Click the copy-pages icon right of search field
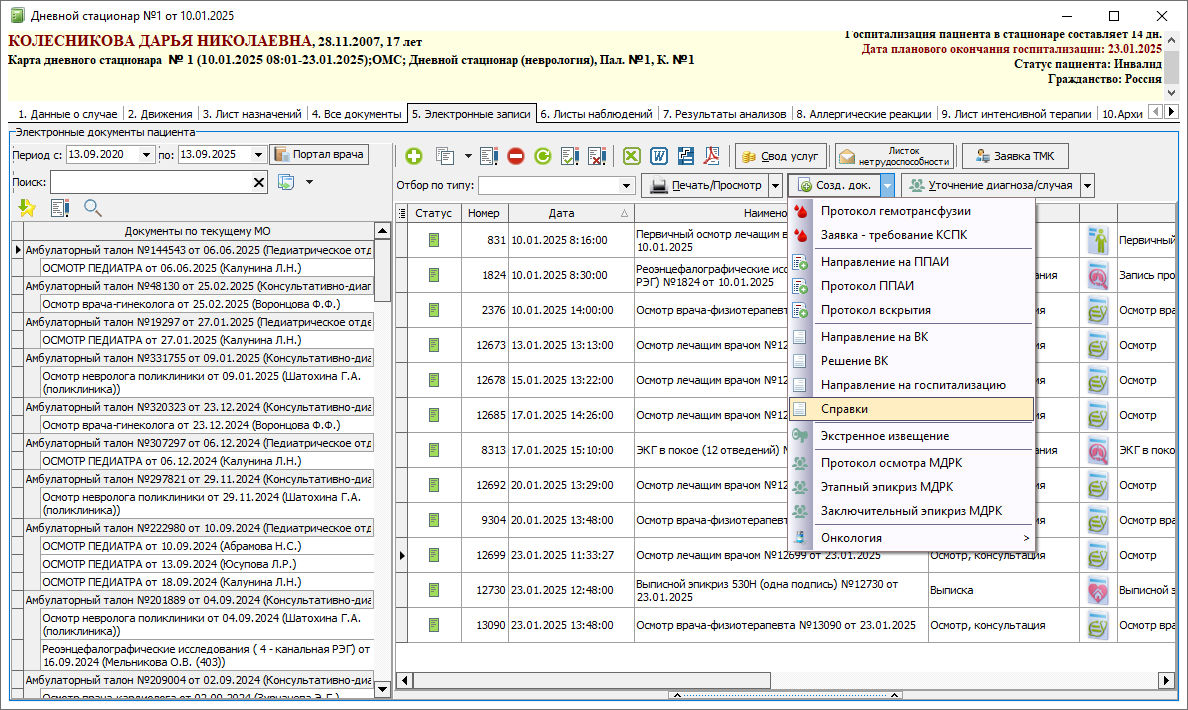The image size is (1188, 710). tap(286, 182)
